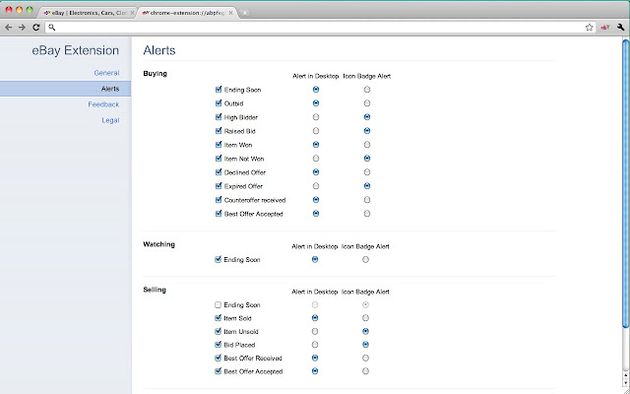Image resolution: width=630 pixels, height=394 pixels.
Task: Open a new tab with the new tab button
Action: [x=245, y=13]
